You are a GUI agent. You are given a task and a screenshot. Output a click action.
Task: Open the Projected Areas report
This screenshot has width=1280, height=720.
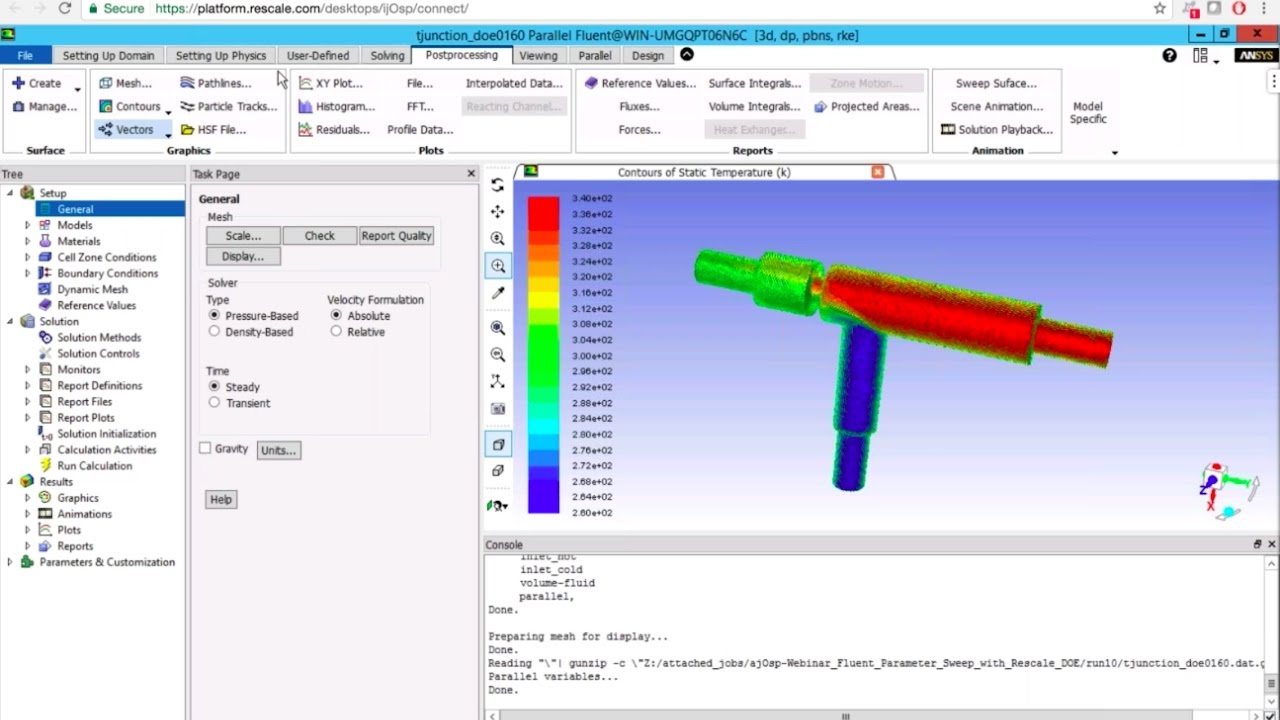pyautogui.click(x=866, y=106)
